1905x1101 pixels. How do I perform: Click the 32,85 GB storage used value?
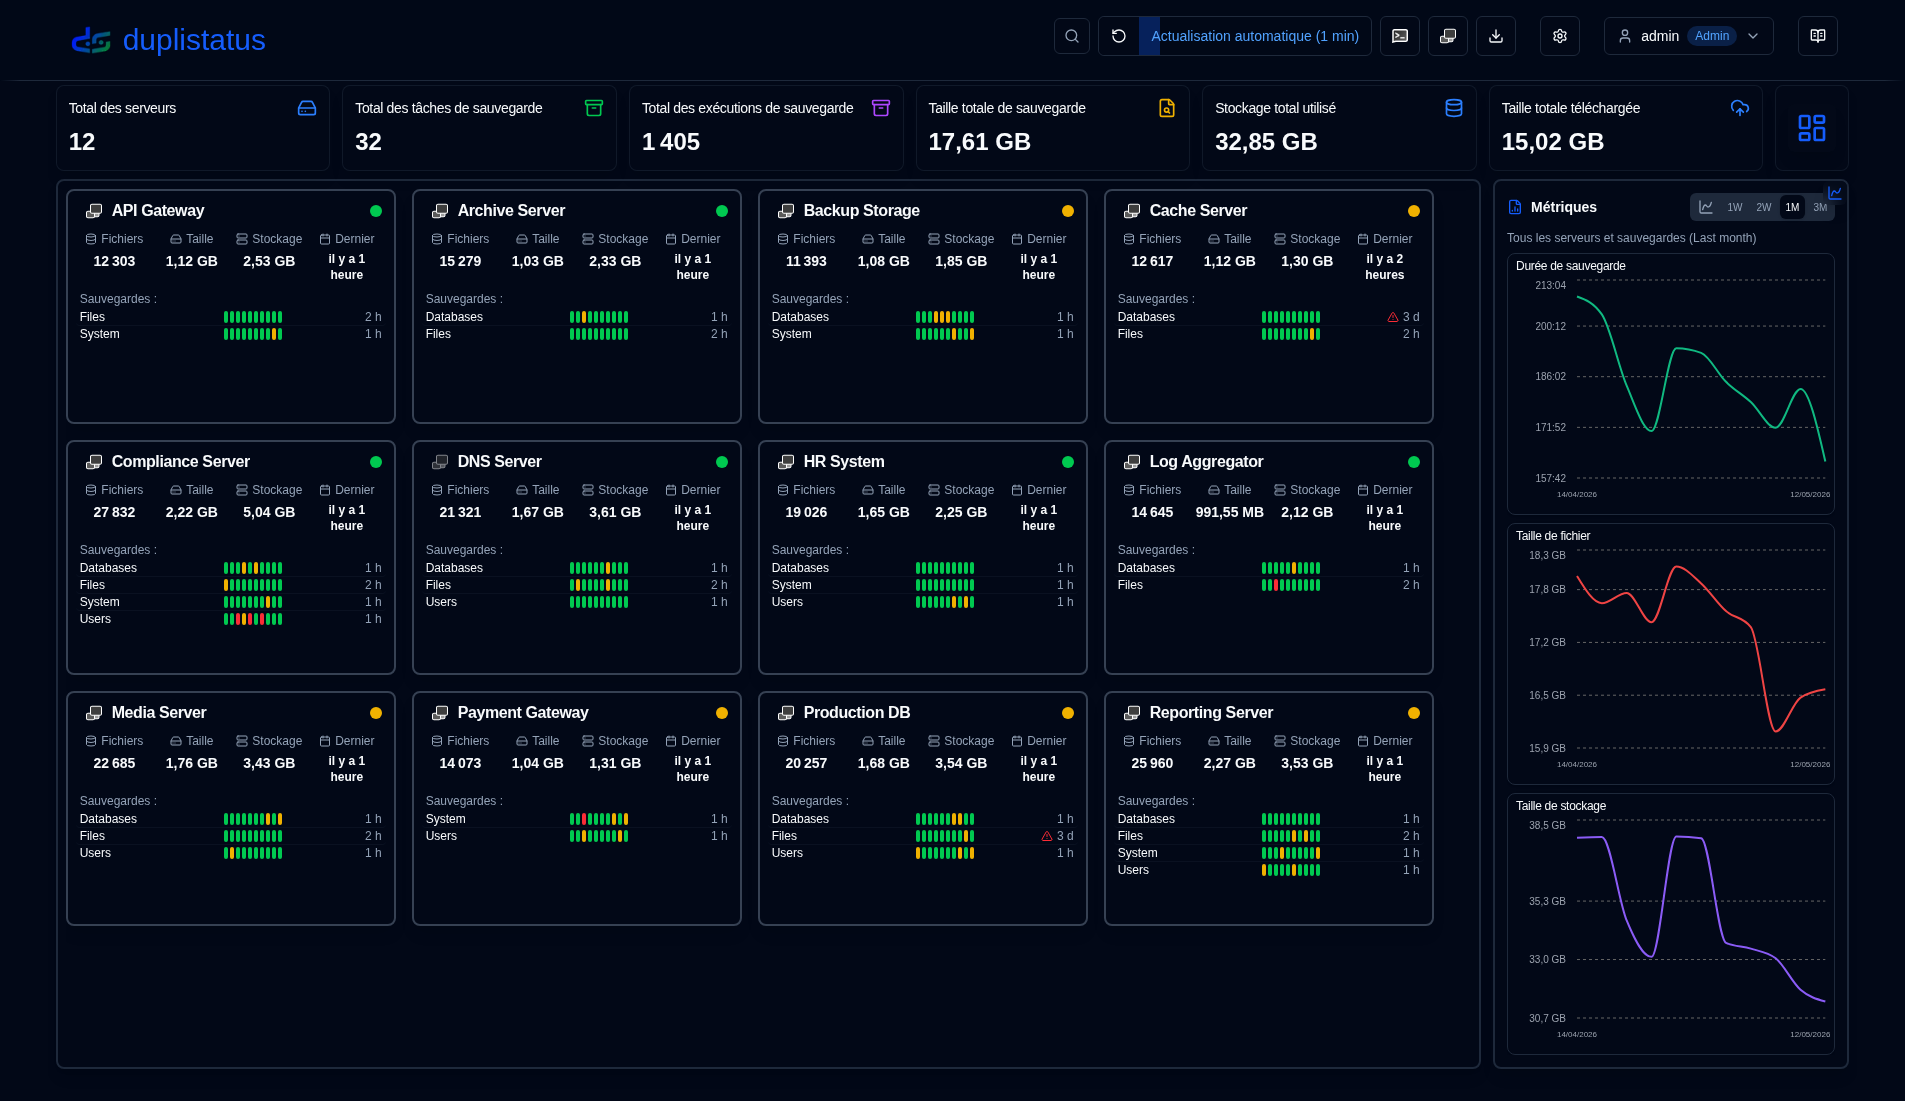1266,142
